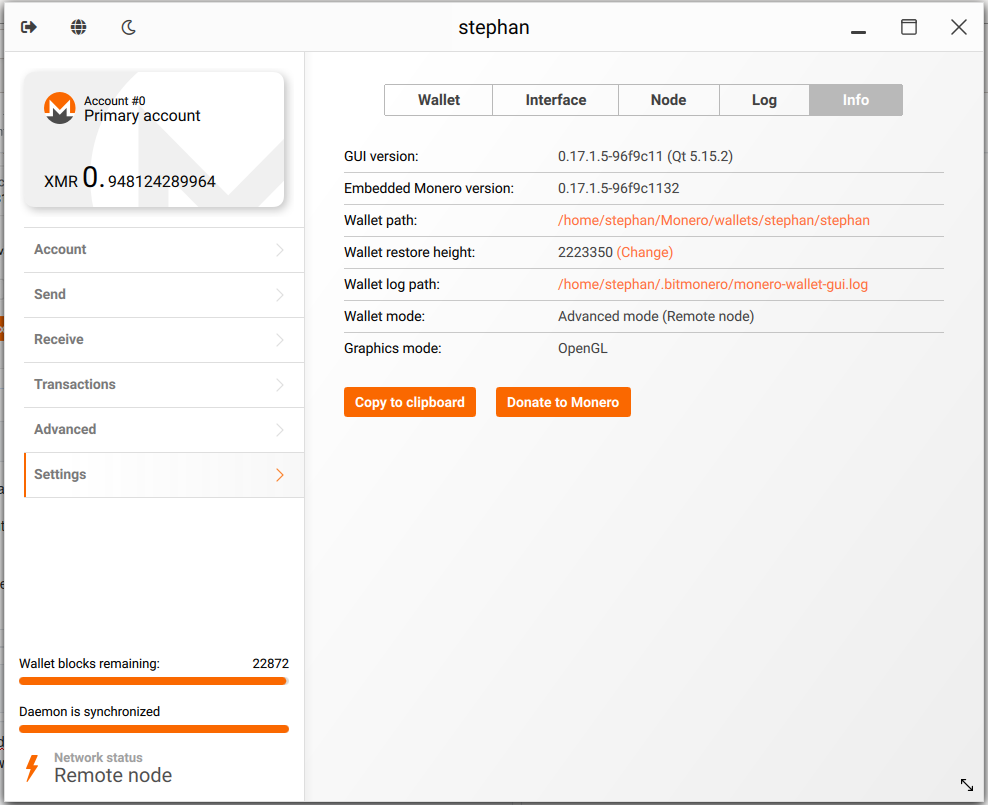Open the Interface tab
The image size is (988, 805).
pyautogui.click(x=554, y=99)
